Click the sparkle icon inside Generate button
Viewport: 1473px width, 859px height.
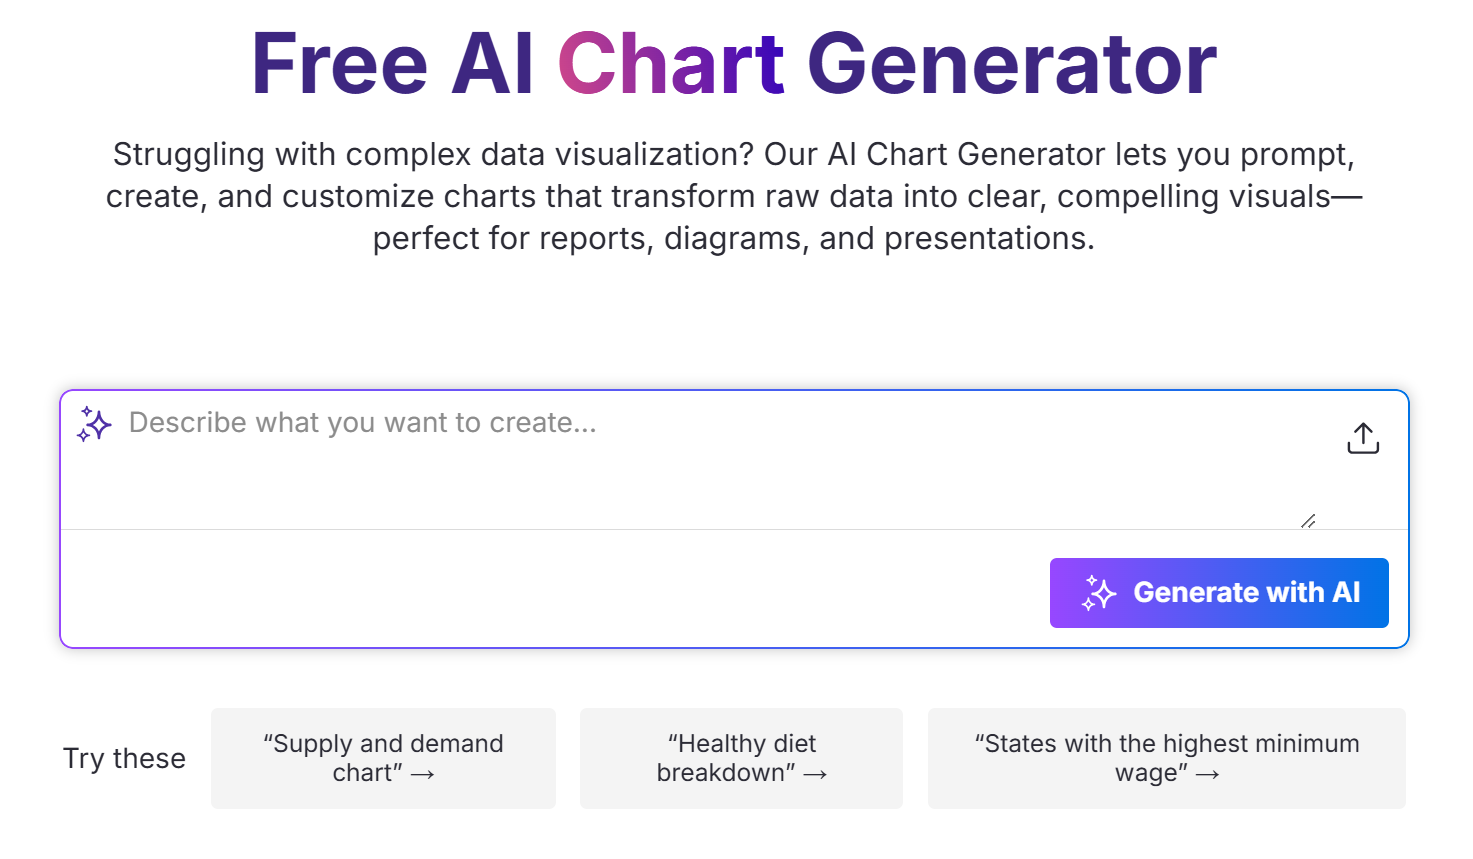click(1099, 593)
